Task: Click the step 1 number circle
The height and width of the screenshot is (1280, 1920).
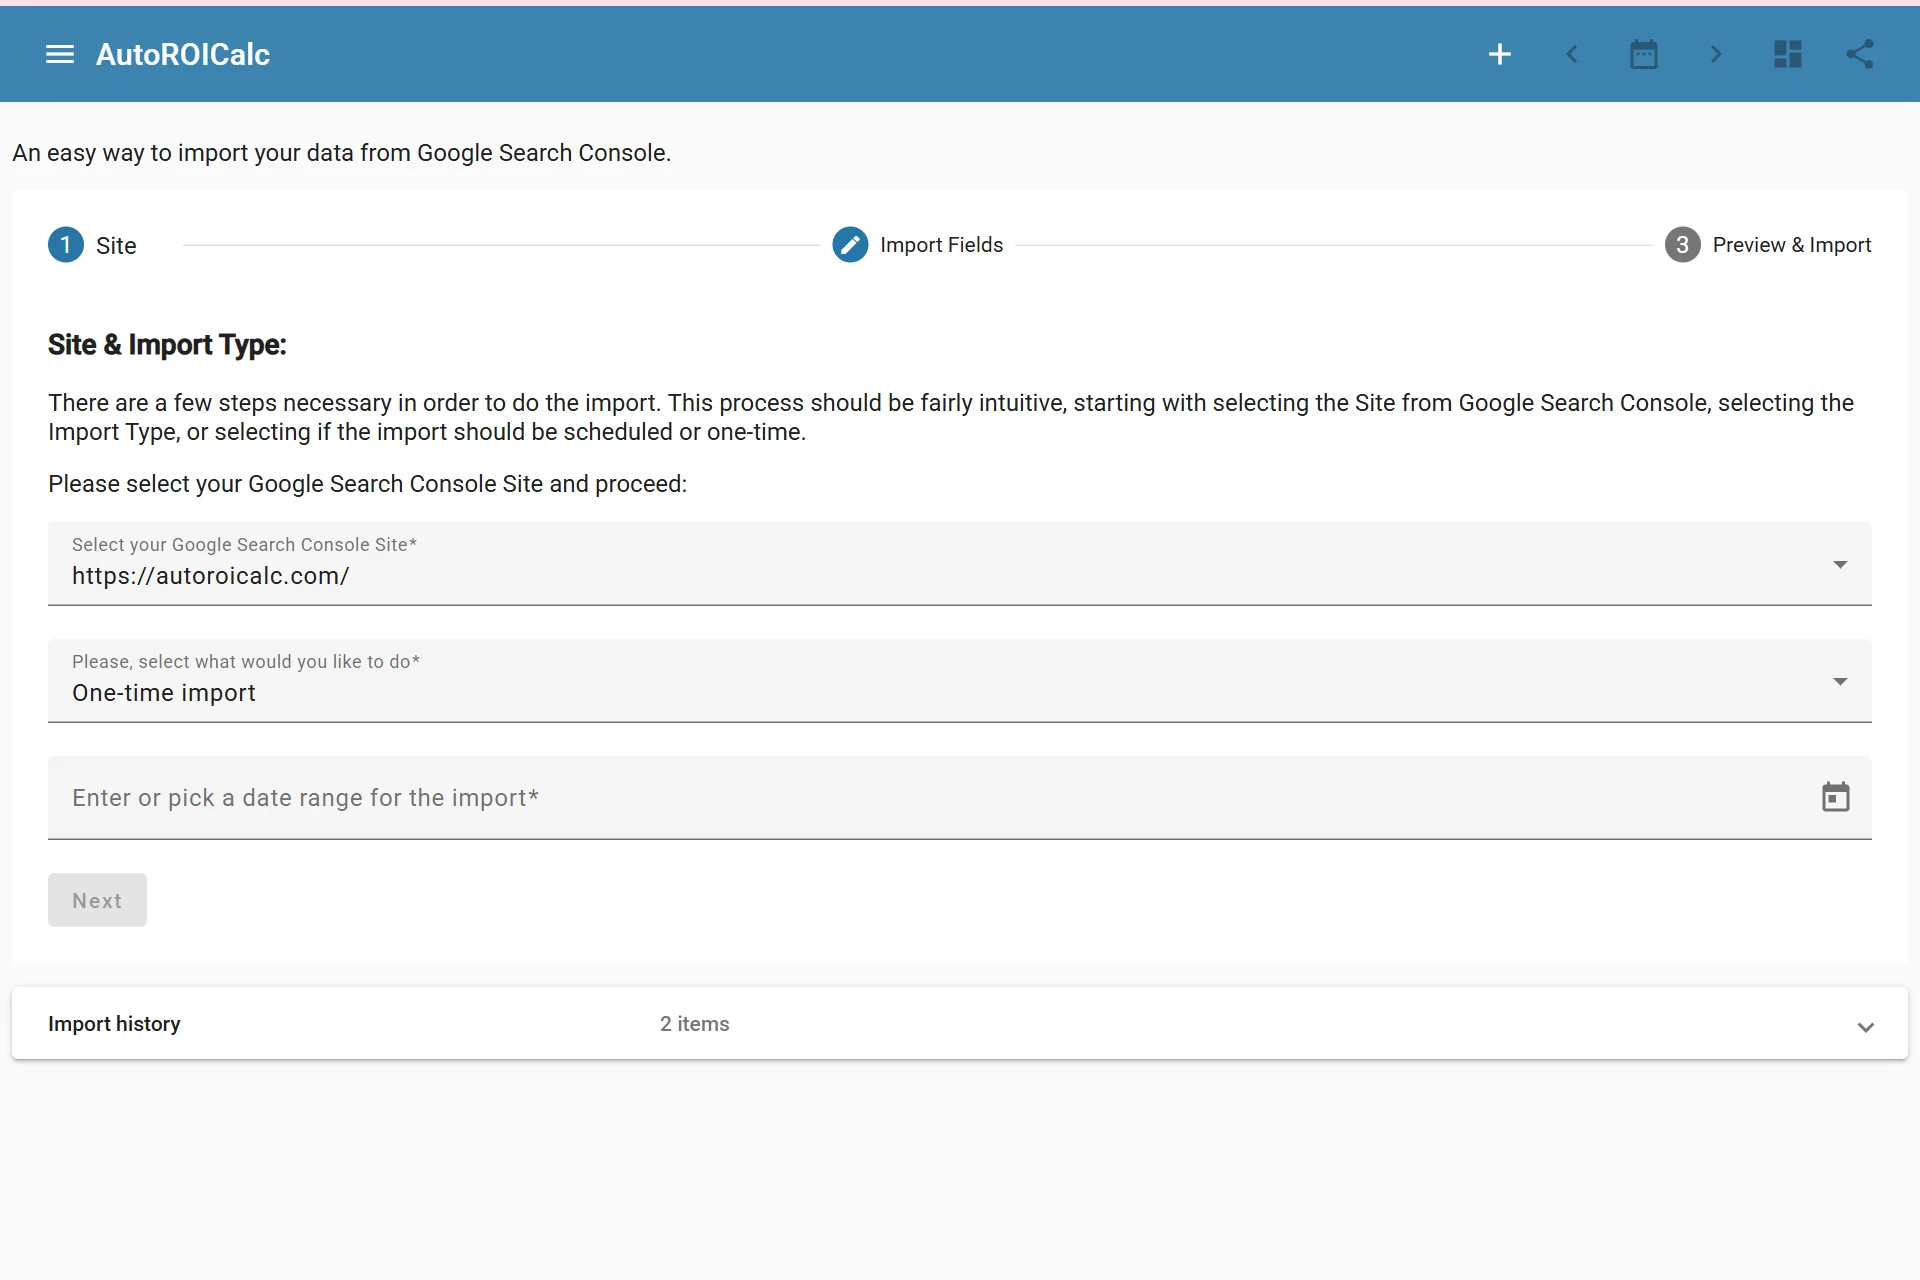Action: click(x=66, y=245)
